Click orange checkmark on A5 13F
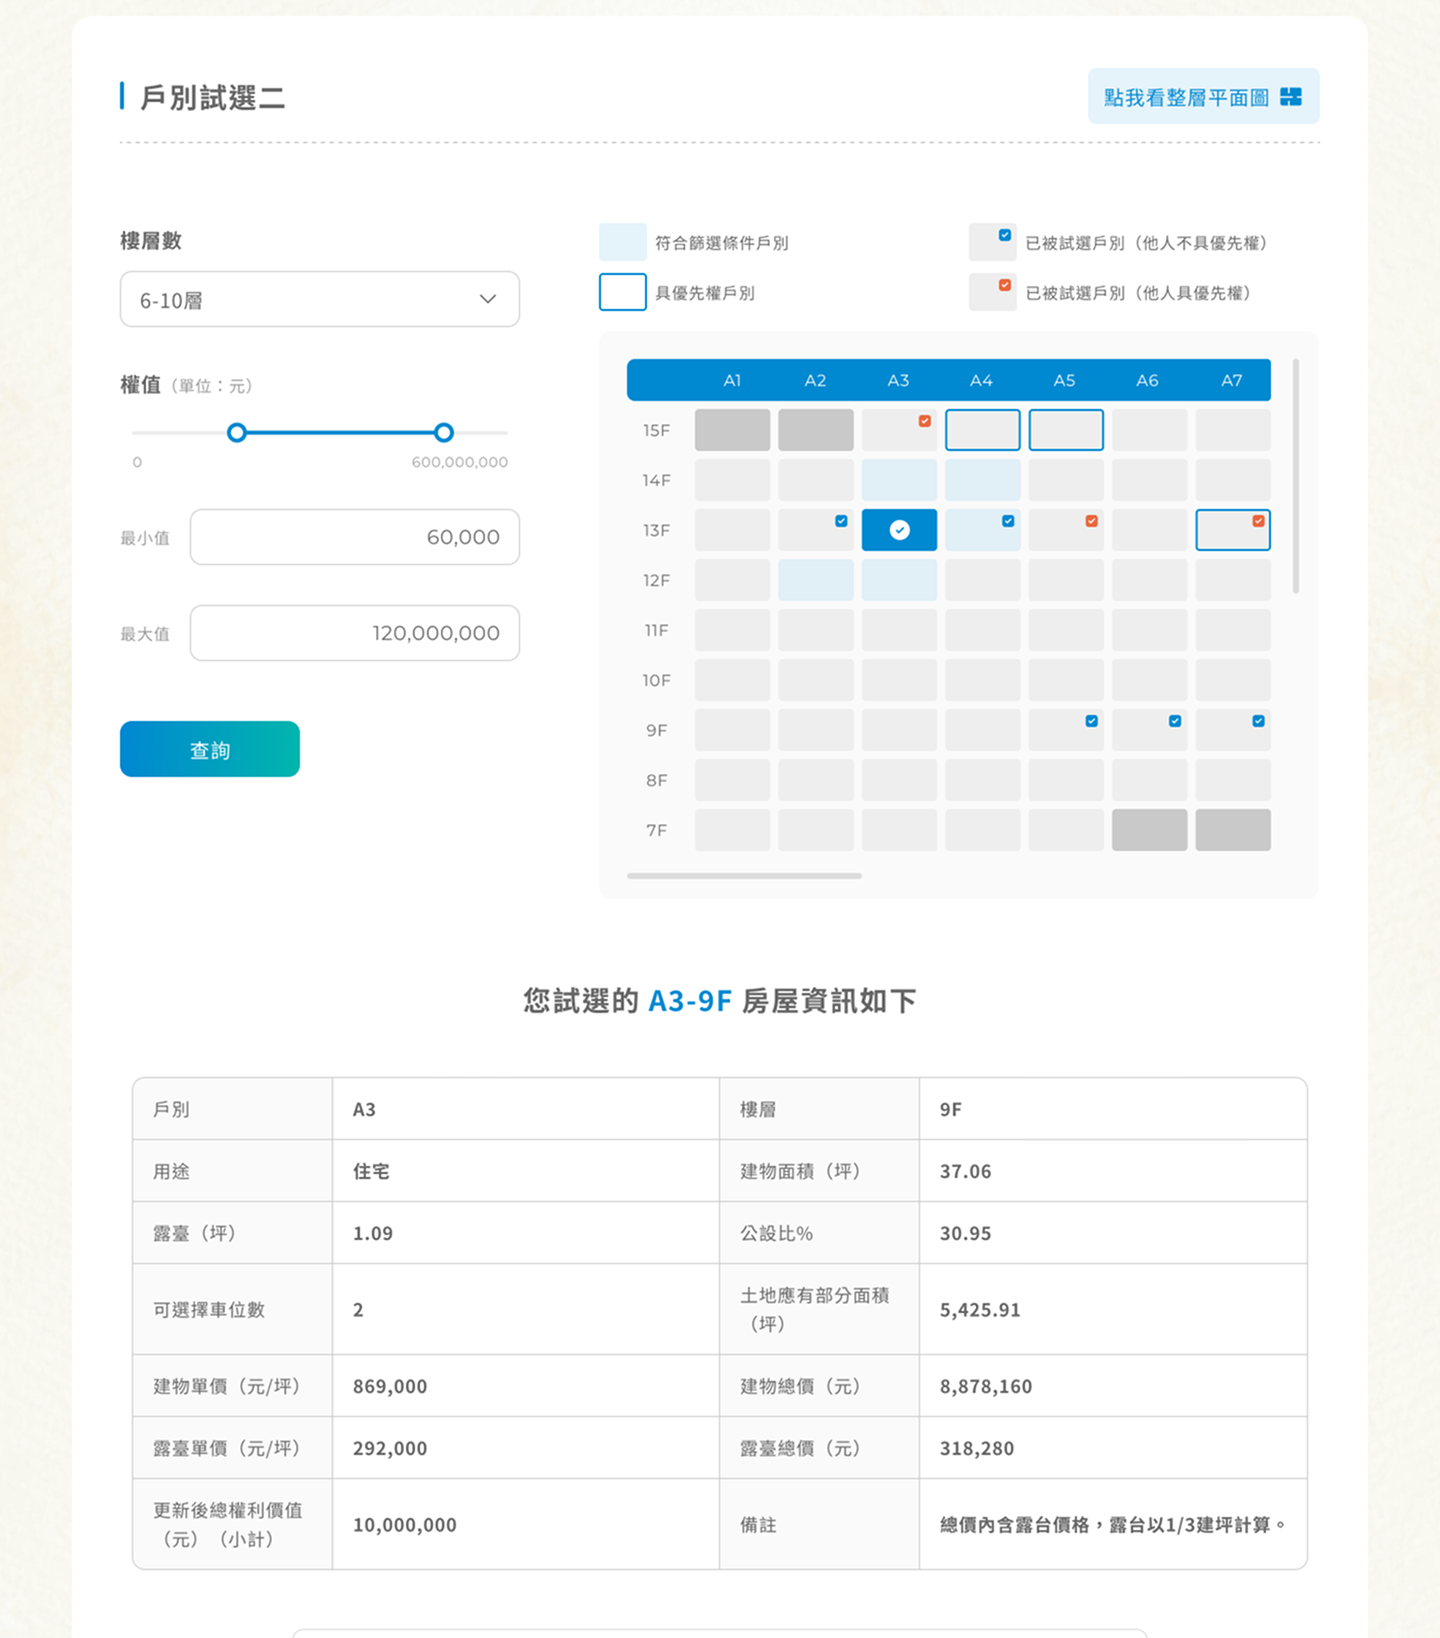This screenshot has width=1440, height=1638. point(1091,521)
